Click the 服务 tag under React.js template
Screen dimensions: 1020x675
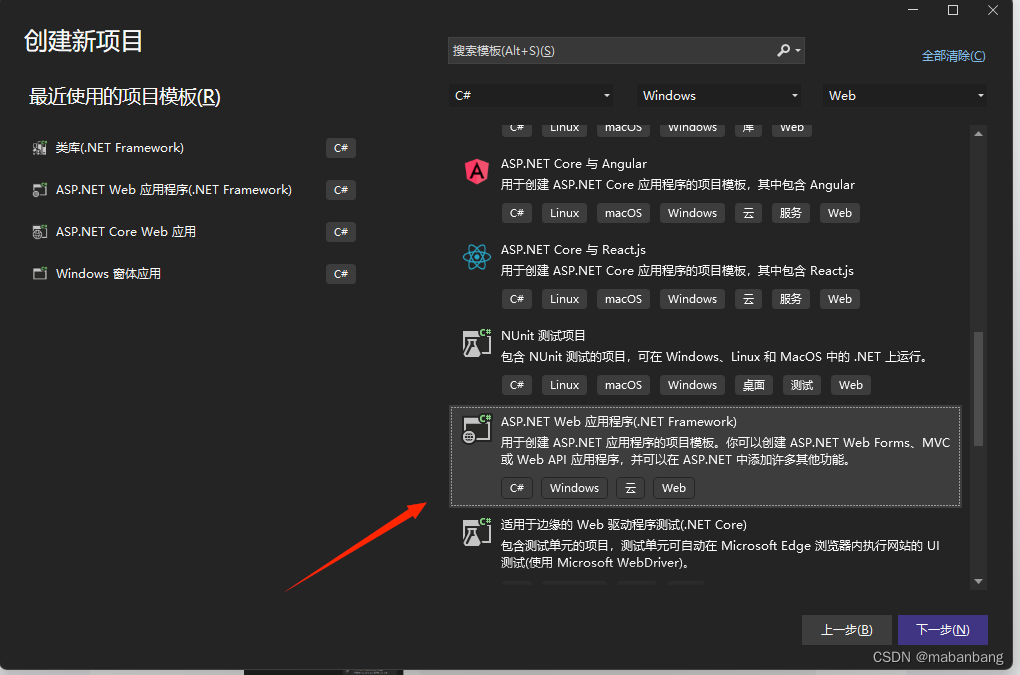pos(790,299)
